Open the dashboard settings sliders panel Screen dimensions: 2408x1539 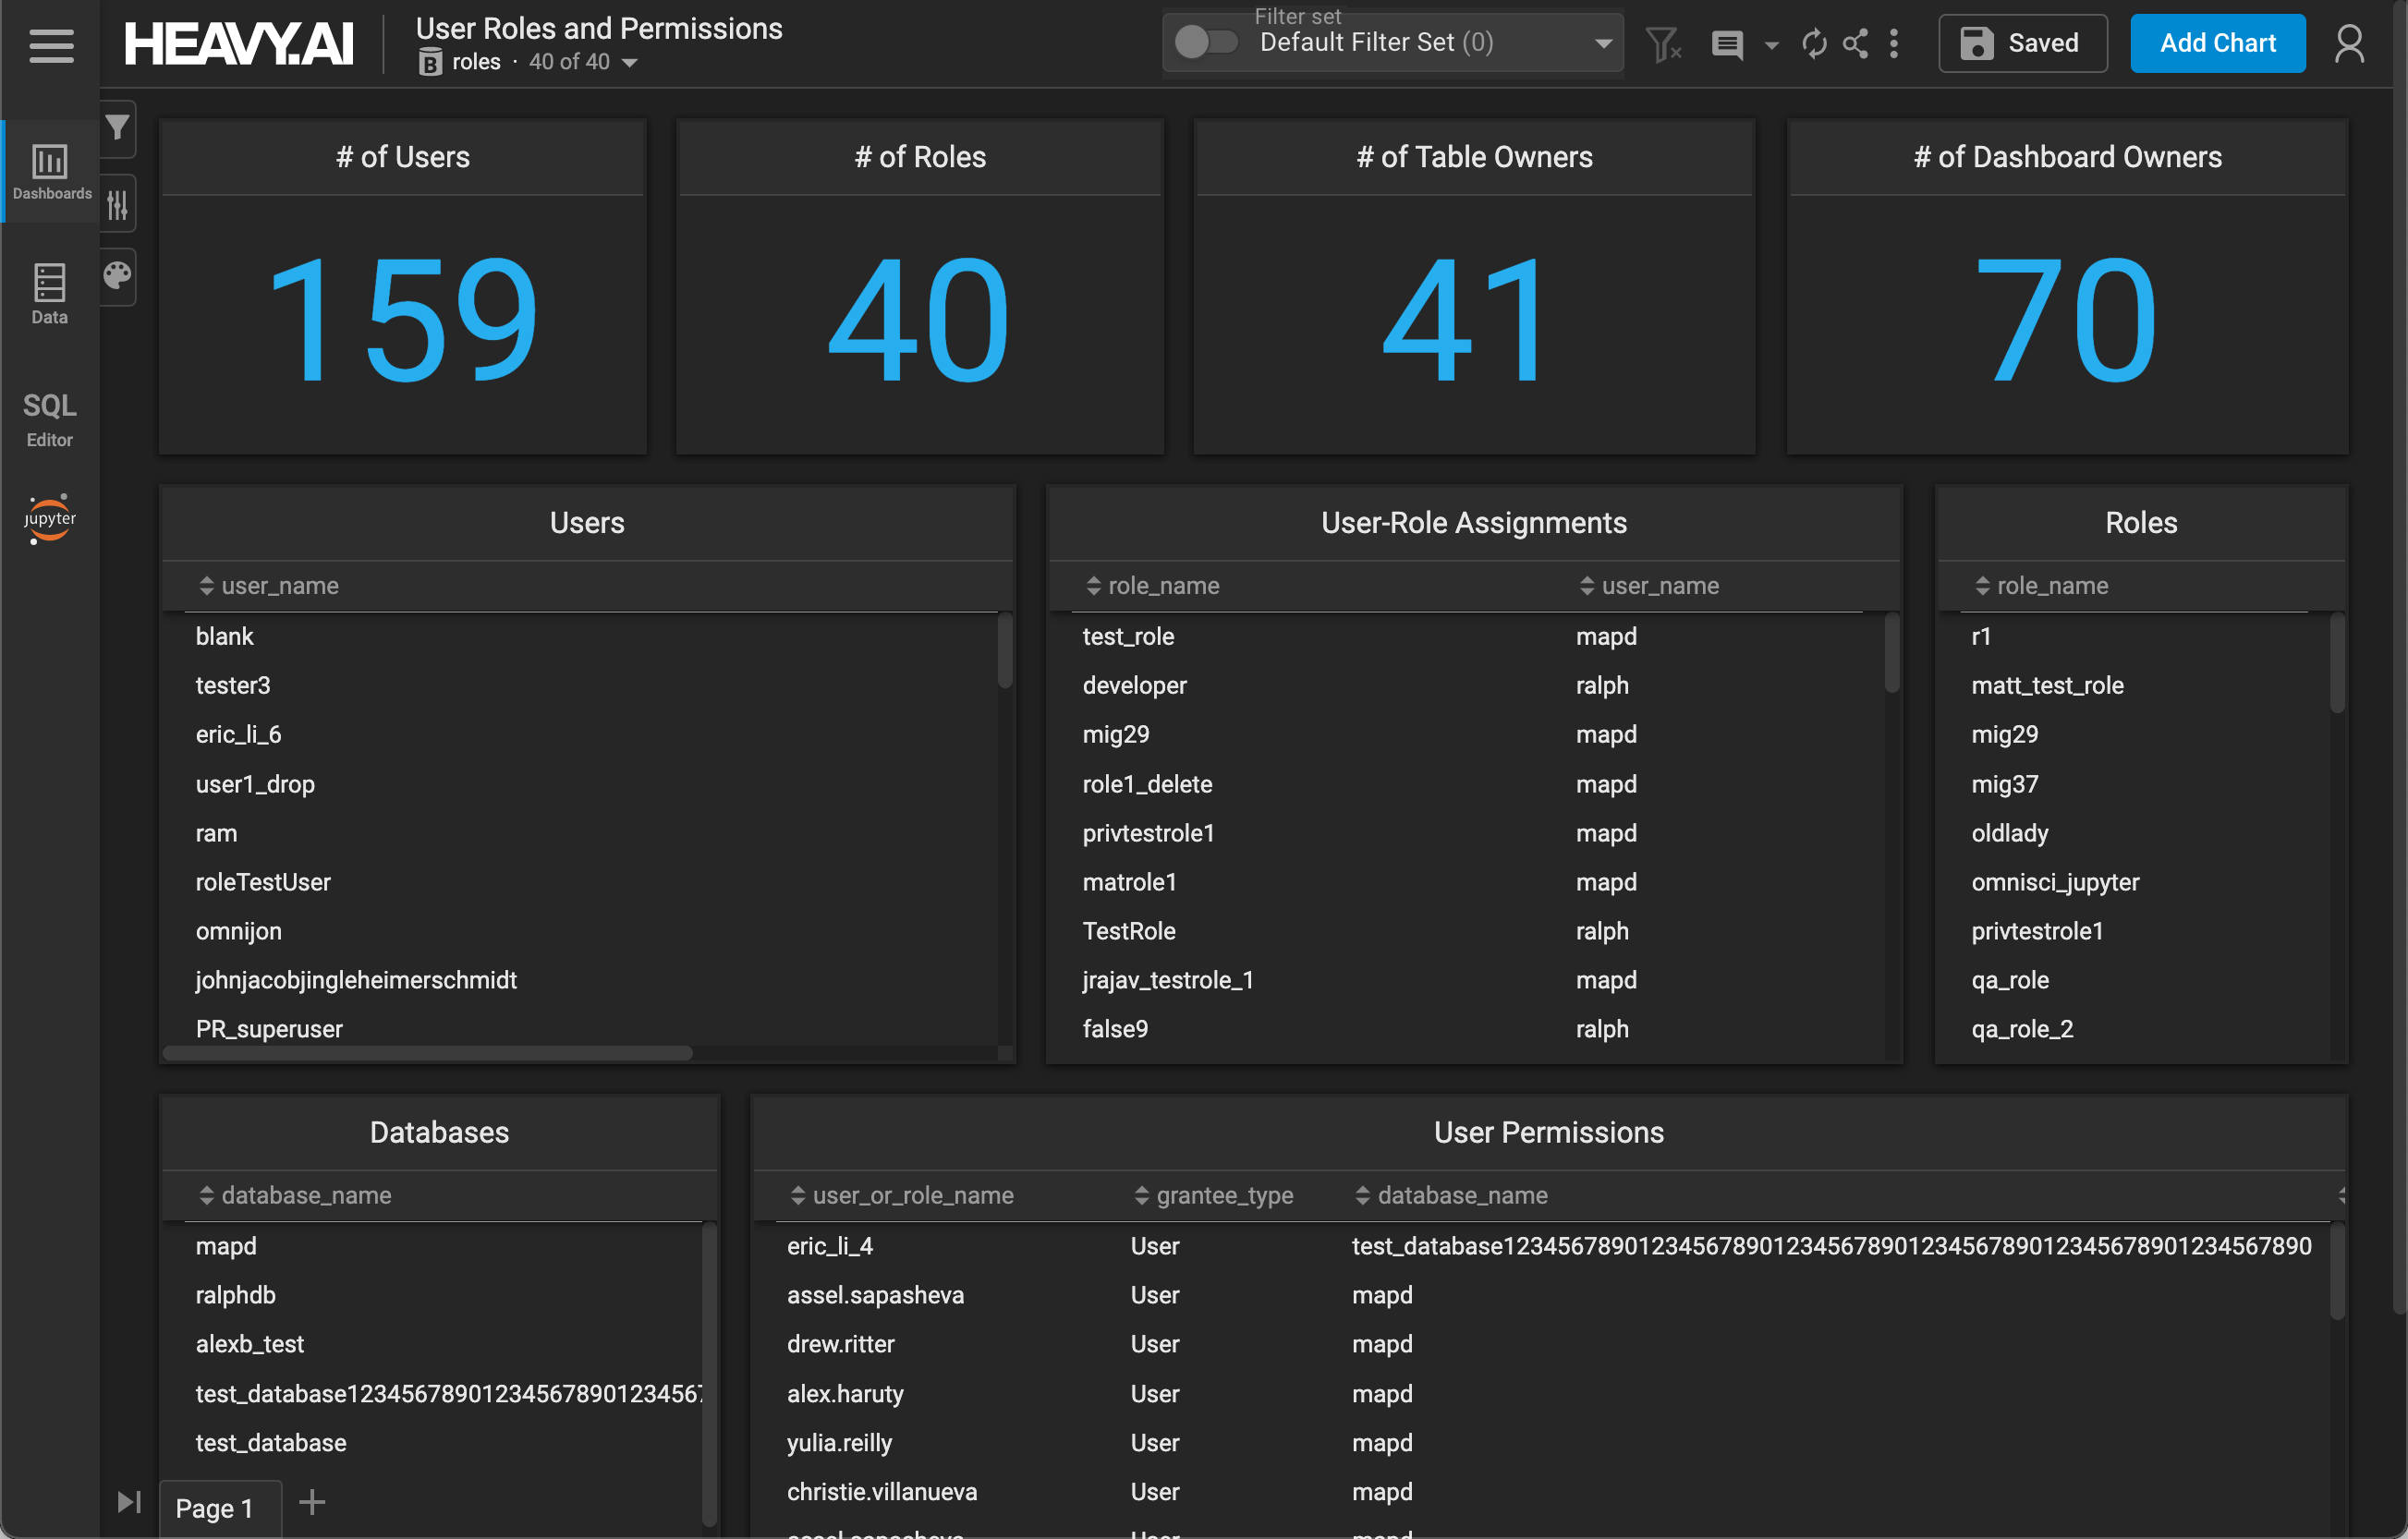pyautogui.click(x=118, y=204)
